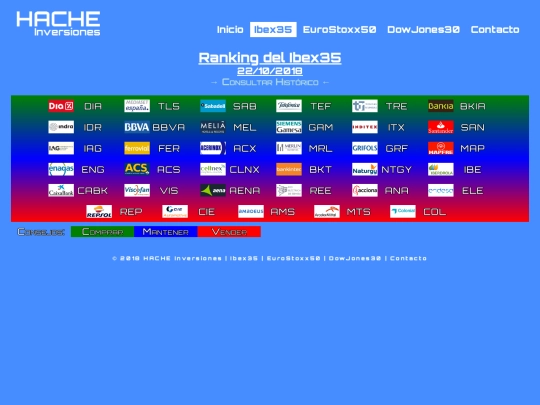Click the Viscofan logo
The height and width of the screenshot is (405, 540).
click(137, 190)
